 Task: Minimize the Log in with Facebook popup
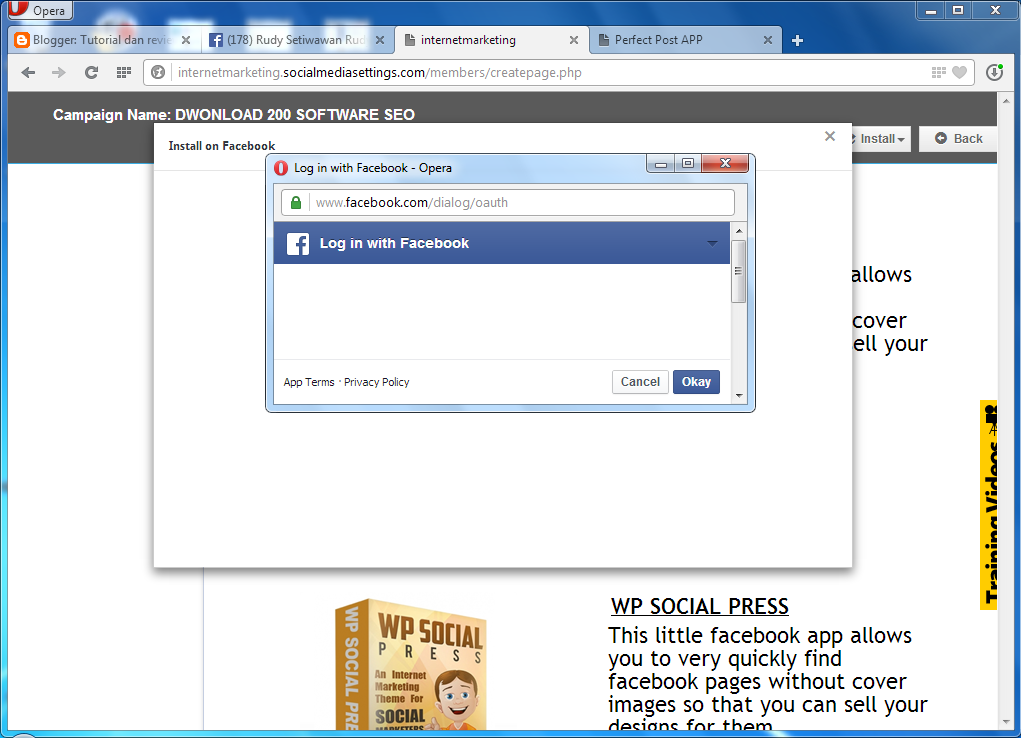[x=661, y=163]
